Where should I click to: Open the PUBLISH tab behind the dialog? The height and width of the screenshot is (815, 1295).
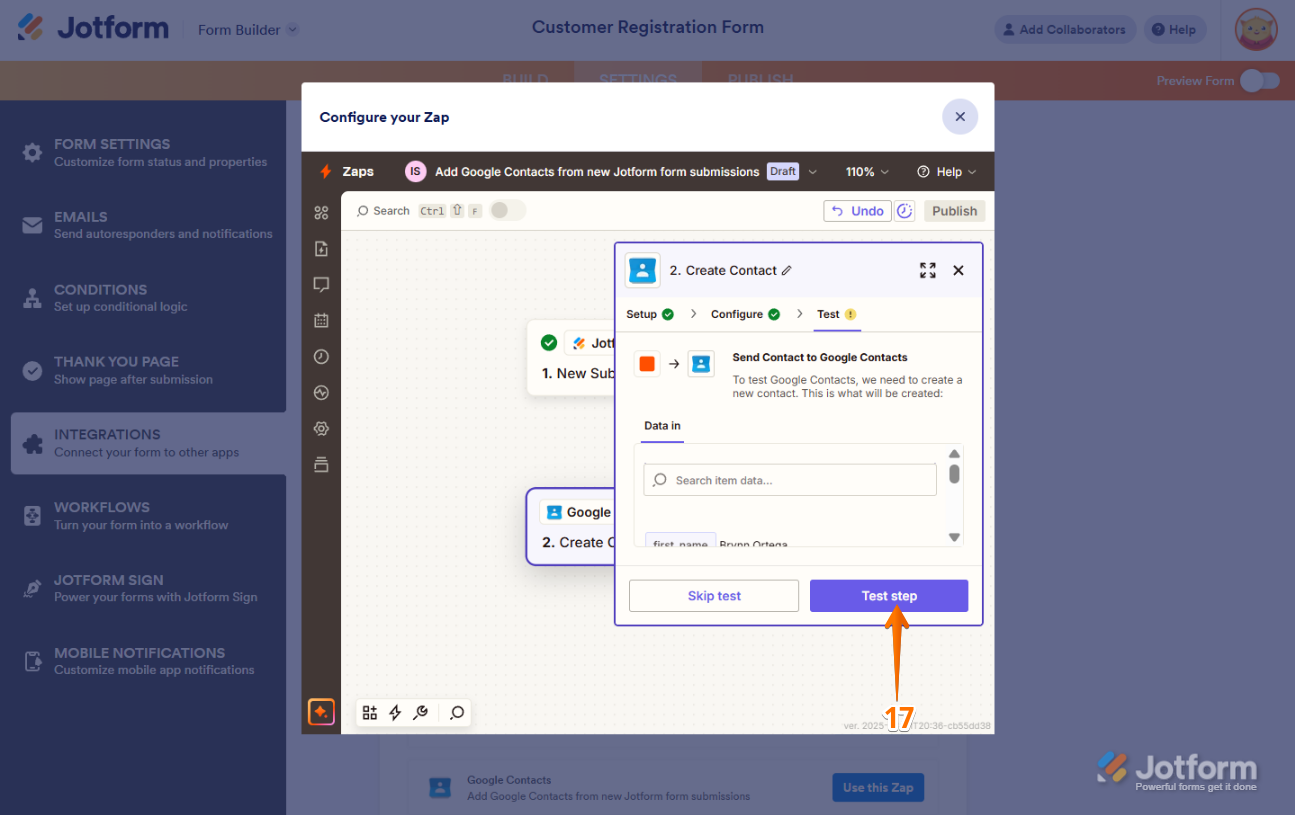tap(761, 79)
